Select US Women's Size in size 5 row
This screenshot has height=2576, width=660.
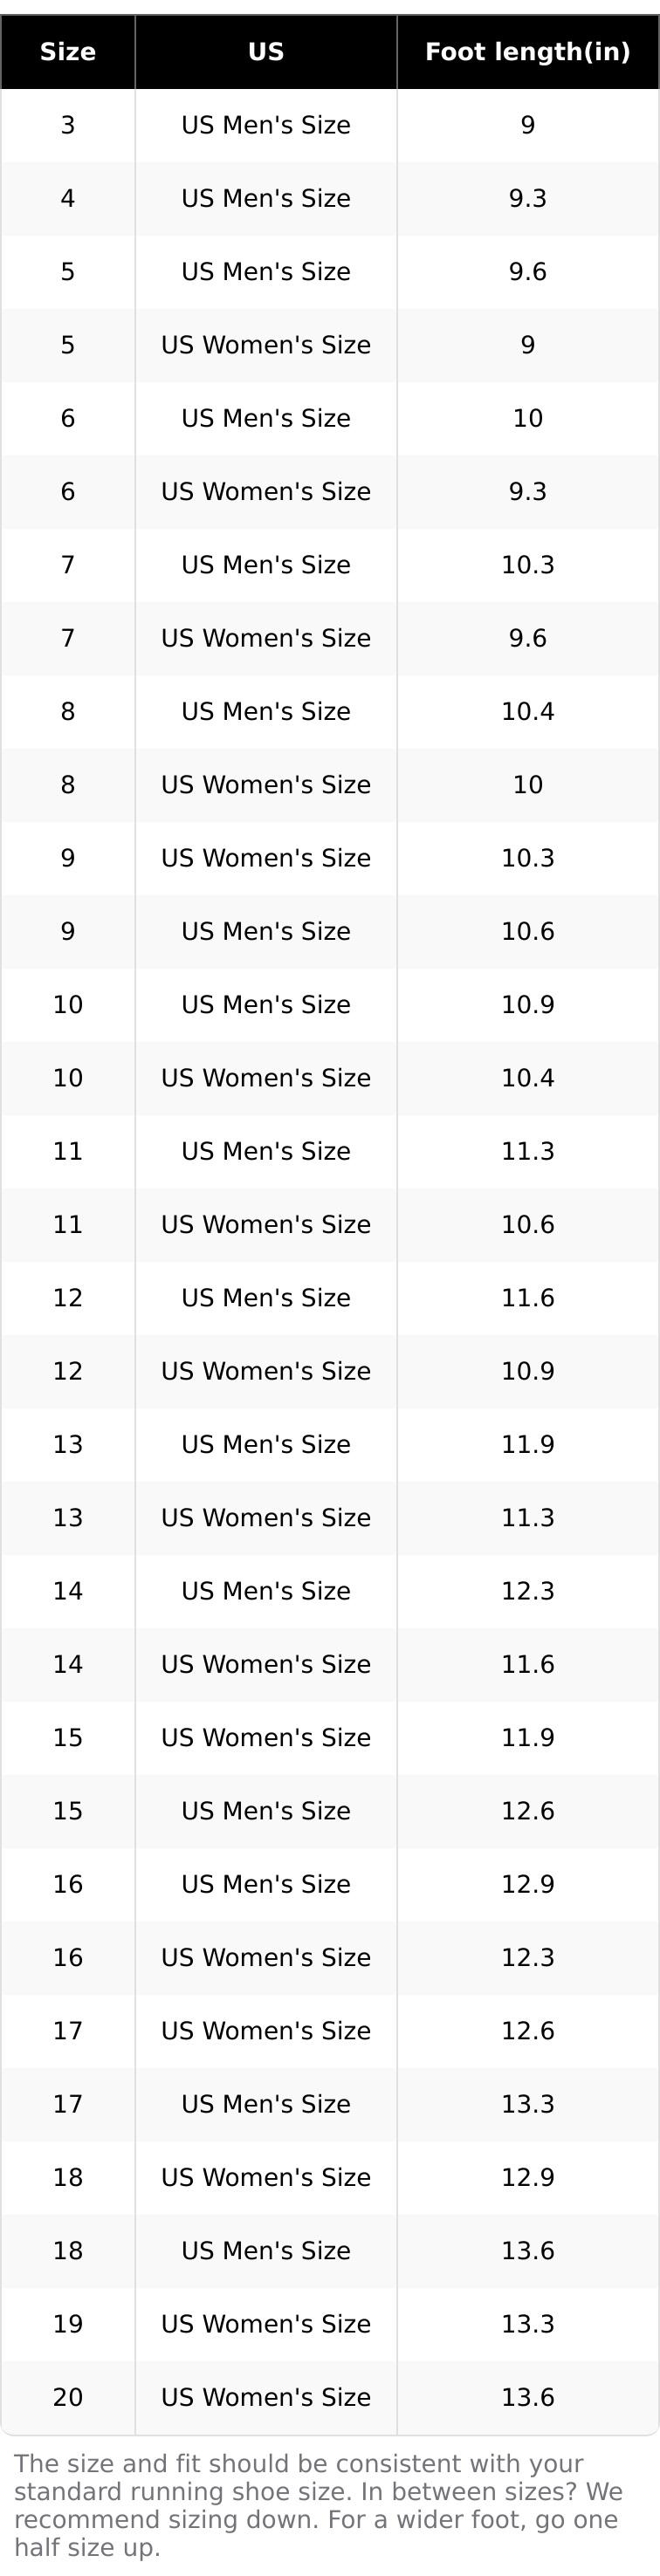[x=266, y=345]
